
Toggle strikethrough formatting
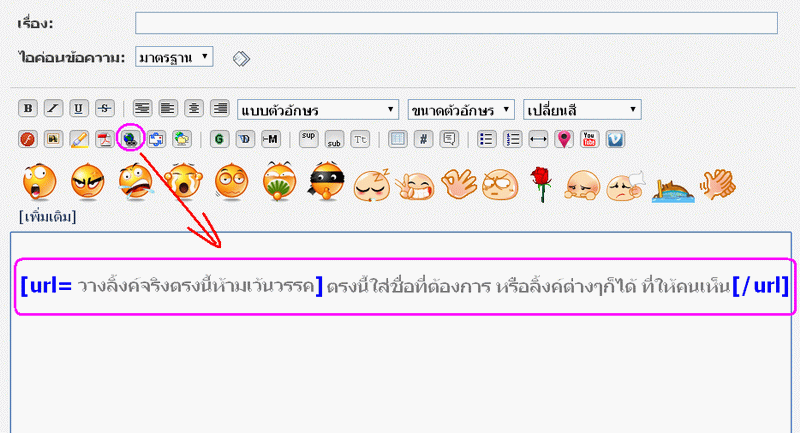[x=105, y=108]
